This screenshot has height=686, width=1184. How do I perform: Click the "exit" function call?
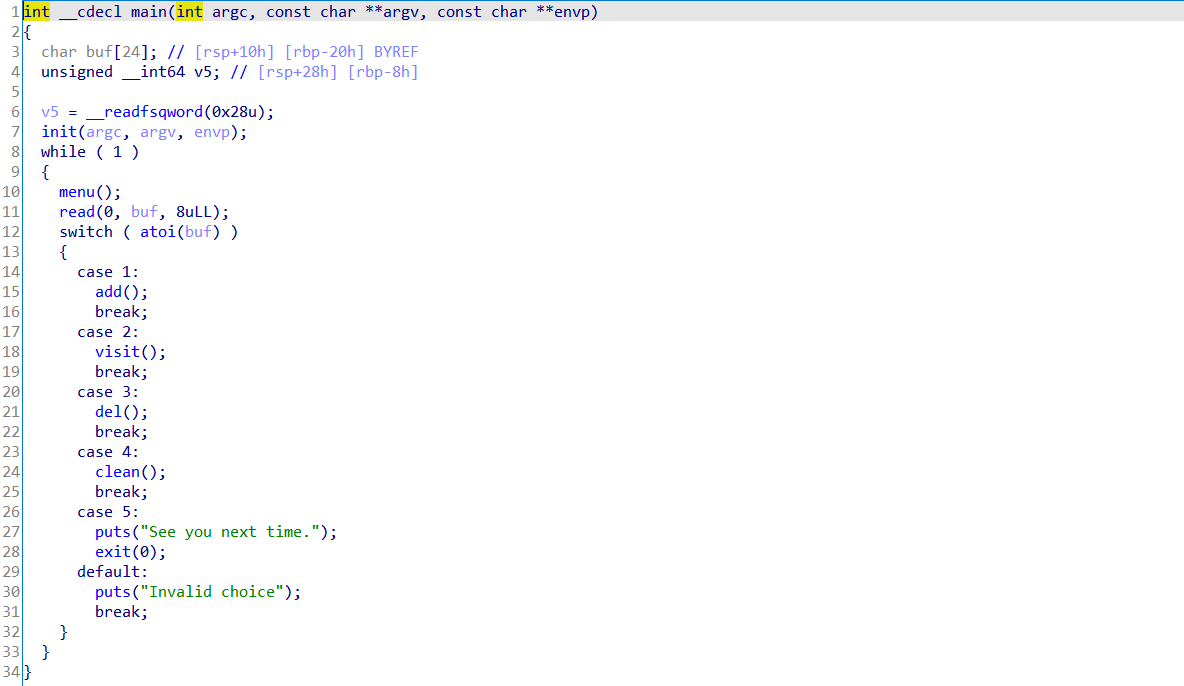[x=113, y=552]
